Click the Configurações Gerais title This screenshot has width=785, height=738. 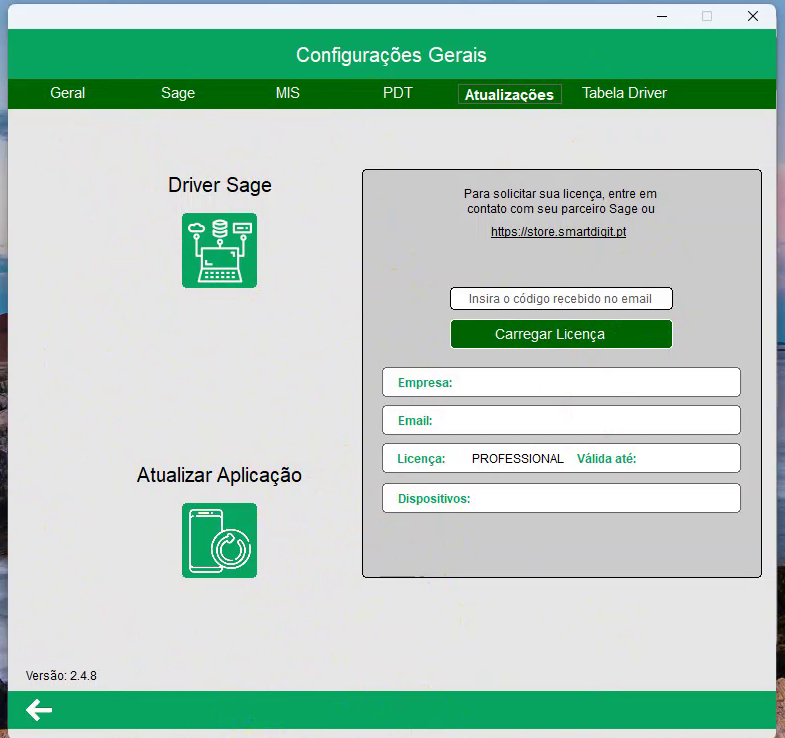(391, 55)
